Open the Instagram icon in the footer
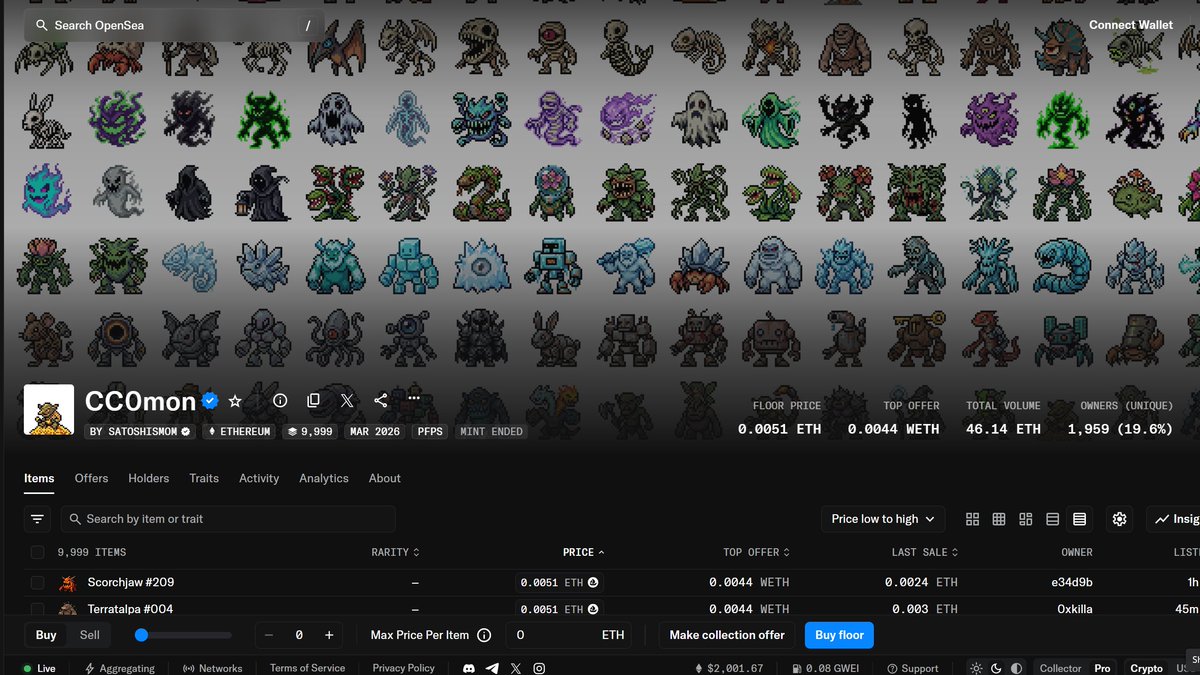 (539, 668)
